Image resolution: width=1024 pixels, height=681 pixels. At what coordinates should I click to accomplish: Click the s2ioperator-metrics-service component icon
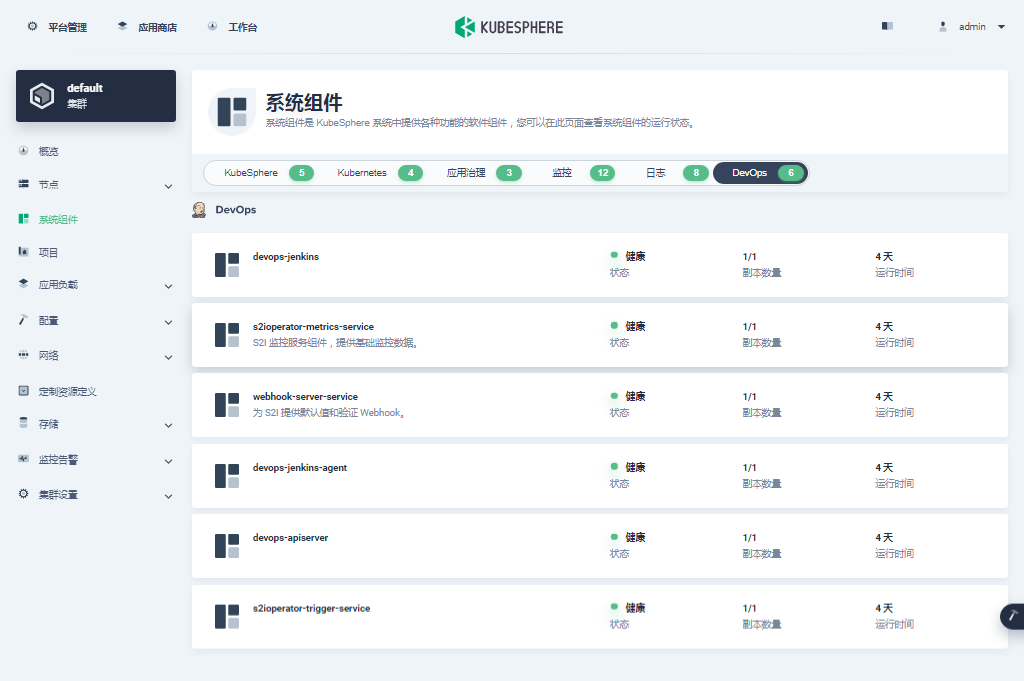point(227,335)
